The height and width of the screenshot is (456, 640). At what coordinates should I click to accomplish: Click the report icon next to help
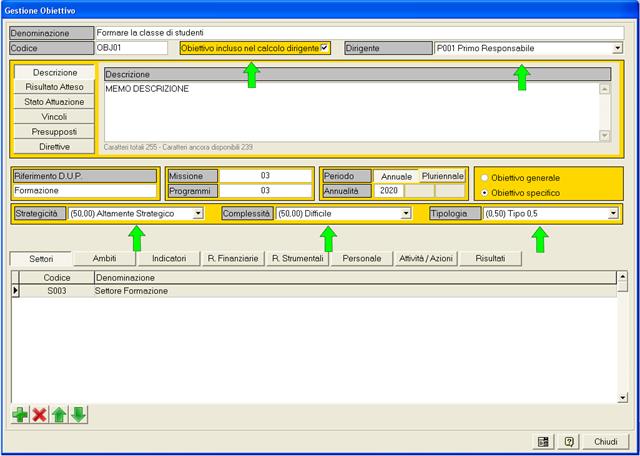click(x=543, y=441)
